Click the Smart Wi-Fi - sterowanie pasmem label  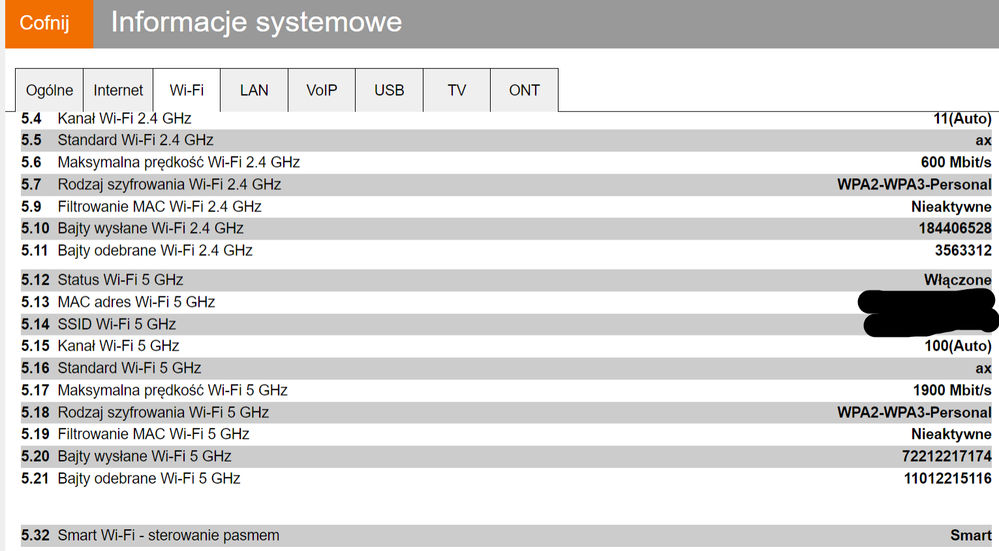[x=168, y=536]
